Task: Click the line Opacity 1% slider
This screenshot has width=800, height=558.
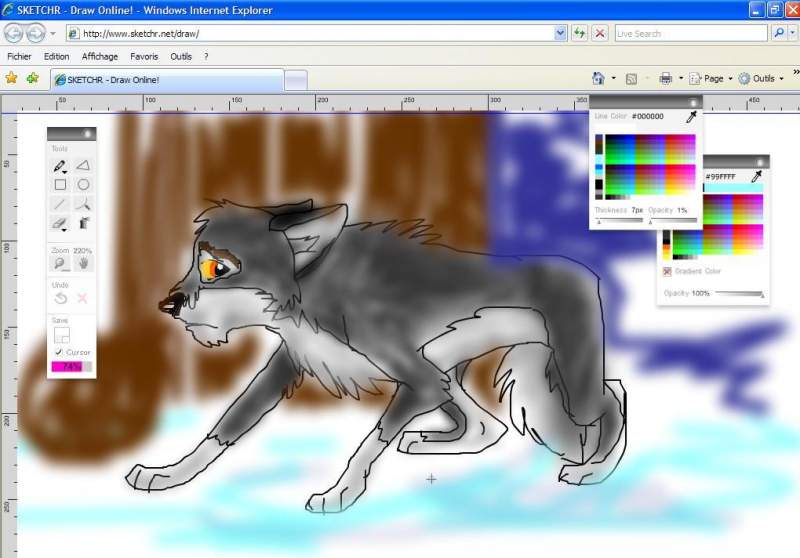Action: [x=672, y=221]
